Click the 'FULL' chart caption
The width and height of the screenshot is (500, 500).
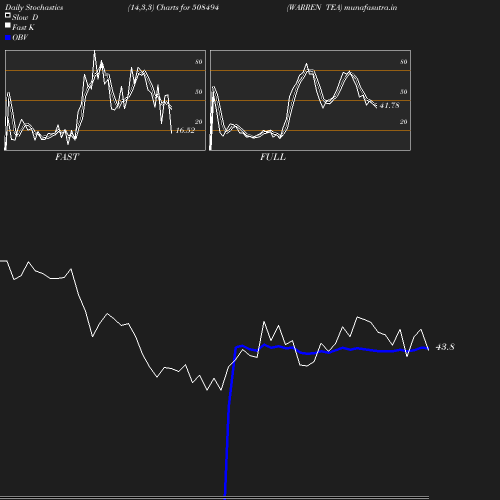click(273, 157)
